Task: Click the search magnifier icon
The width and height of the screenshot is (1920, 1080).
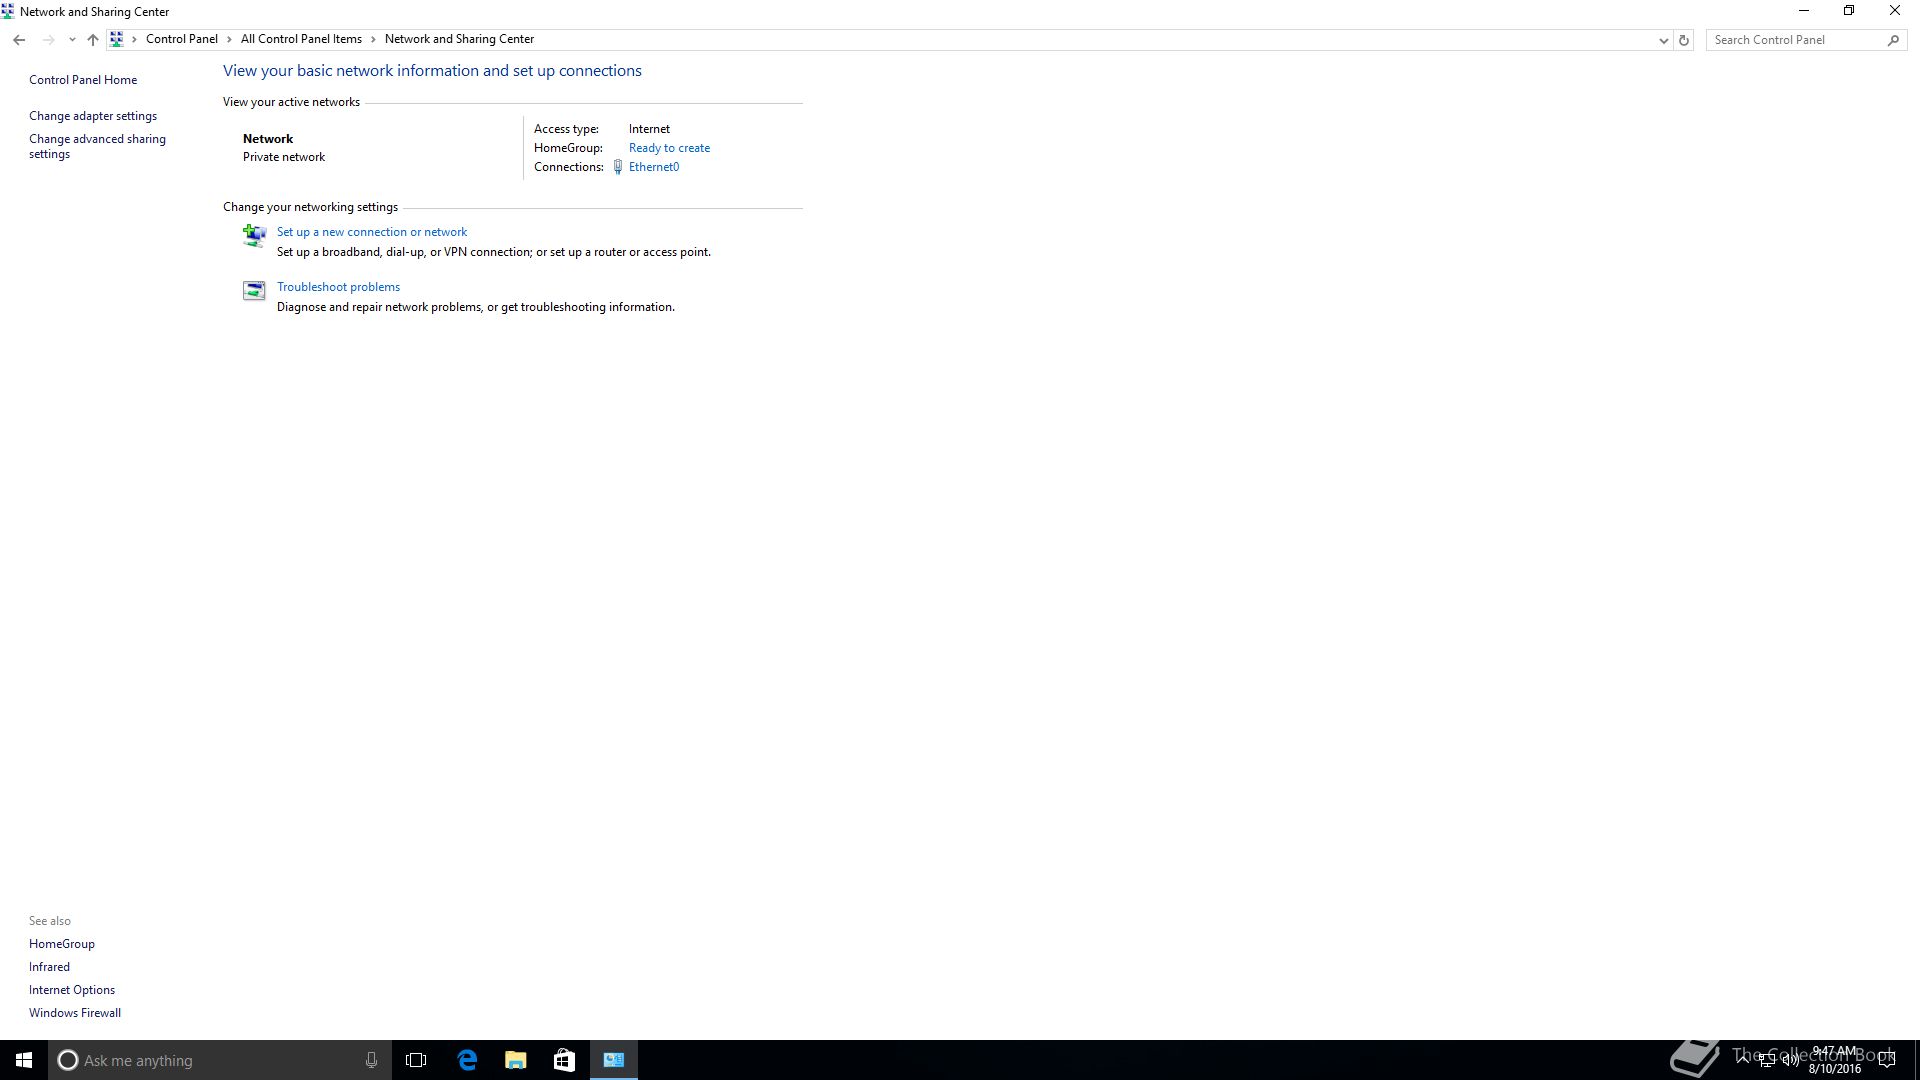Action: point(1893,40)
